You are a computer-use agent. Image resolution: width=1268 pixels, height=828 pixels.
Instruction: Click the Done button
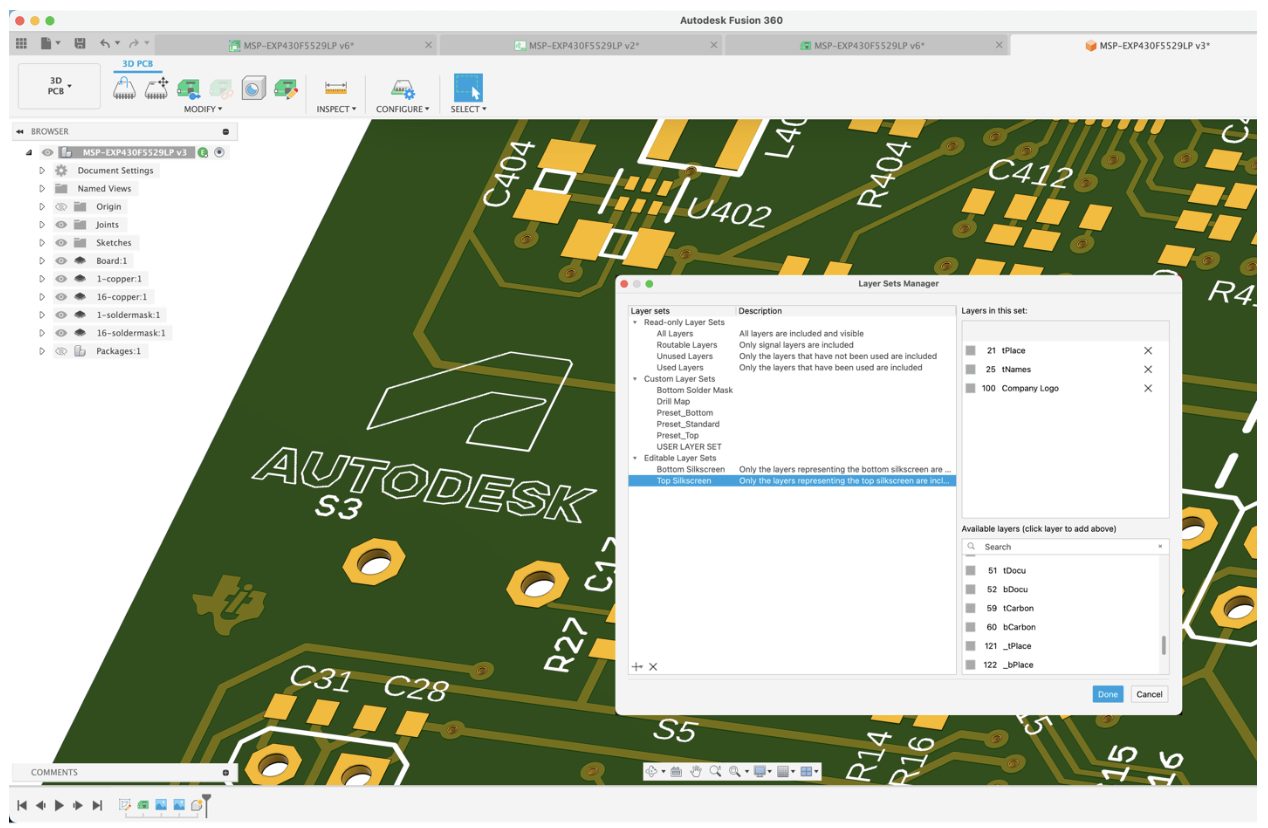point(1107,694)
